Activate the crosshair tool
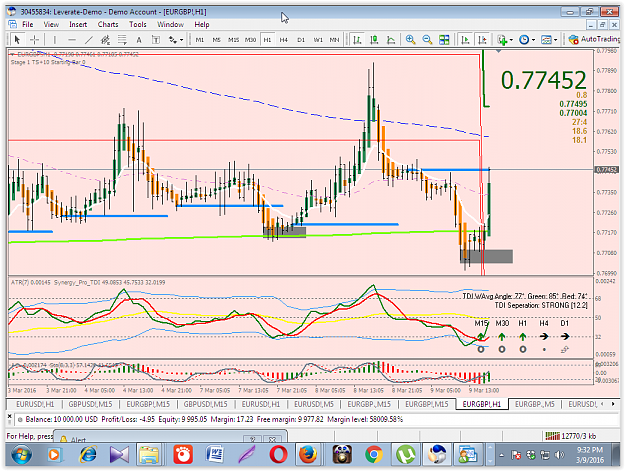625x471 pixels. tap(35, 39)
